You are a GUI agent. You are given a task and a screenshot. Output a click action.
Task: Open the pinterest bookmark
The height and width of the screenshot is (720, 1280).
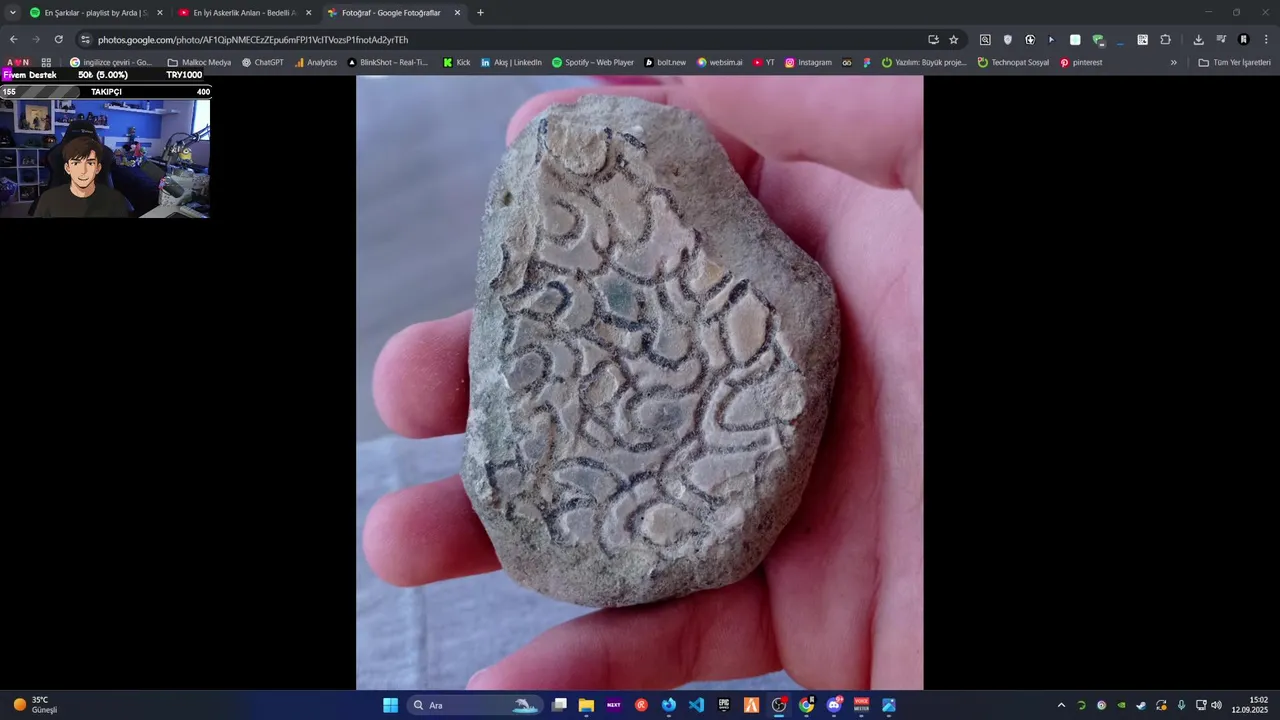(x=1081, y=62)
